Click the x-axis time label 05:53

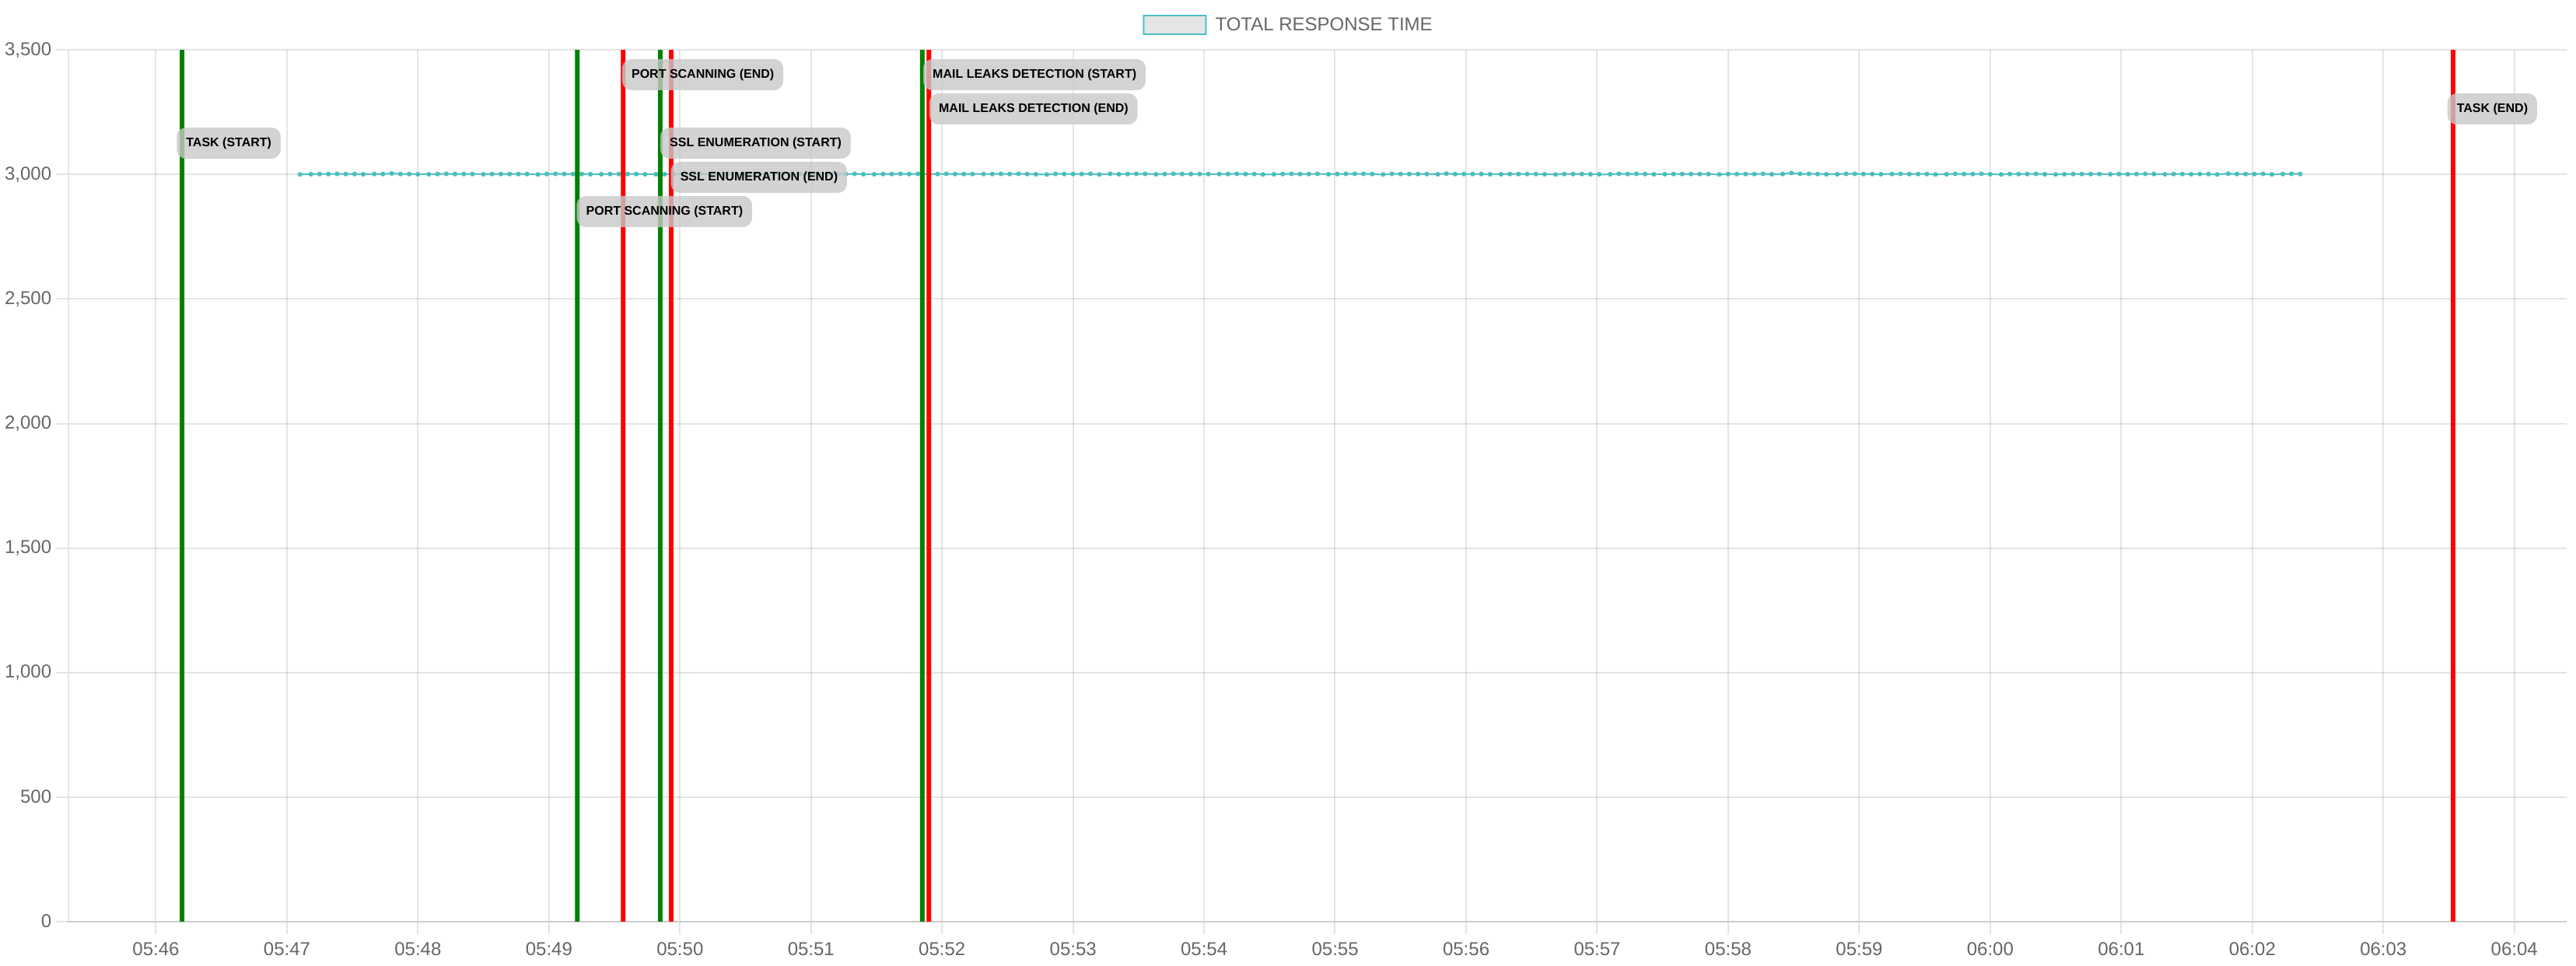point(1073,949)
